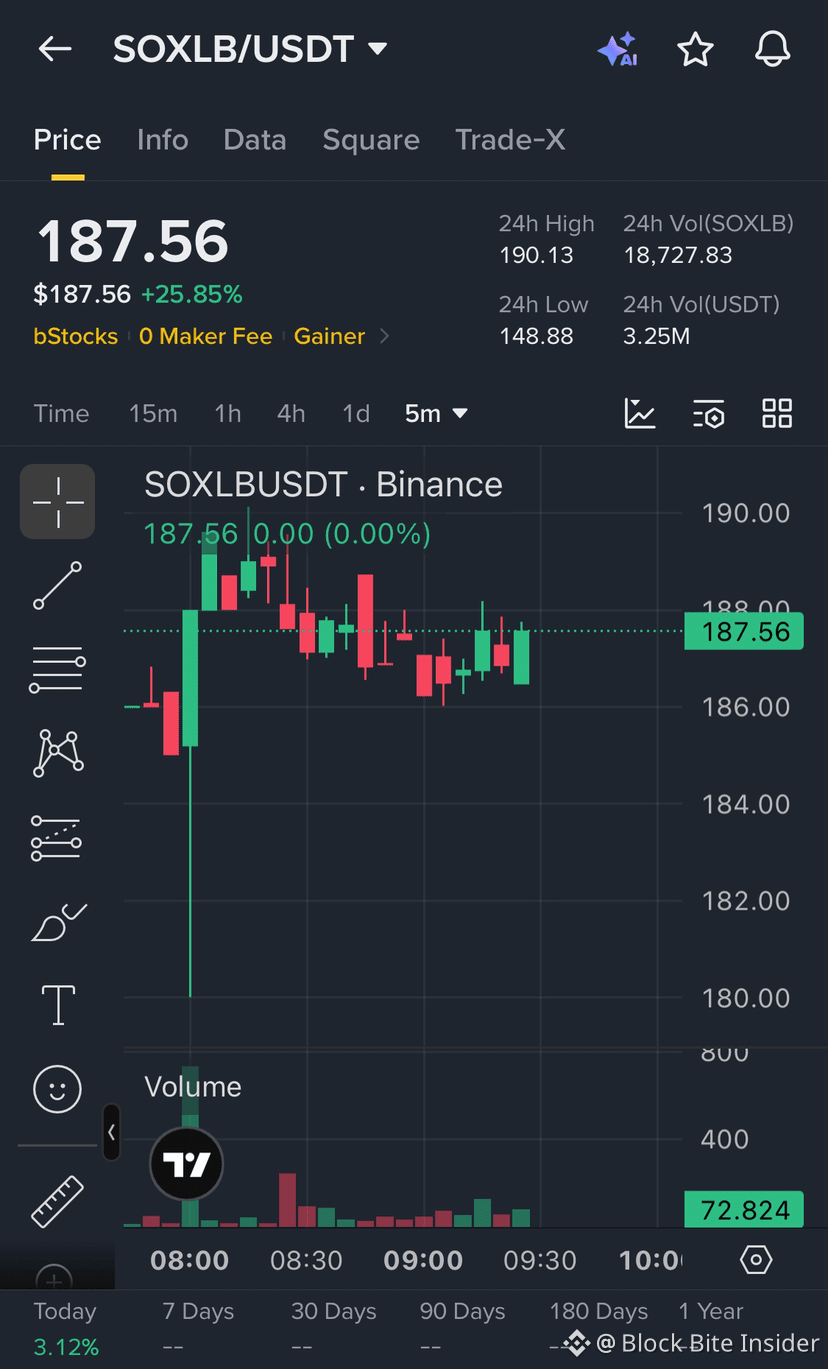Select the Text annotation tool

(58, 1005)
